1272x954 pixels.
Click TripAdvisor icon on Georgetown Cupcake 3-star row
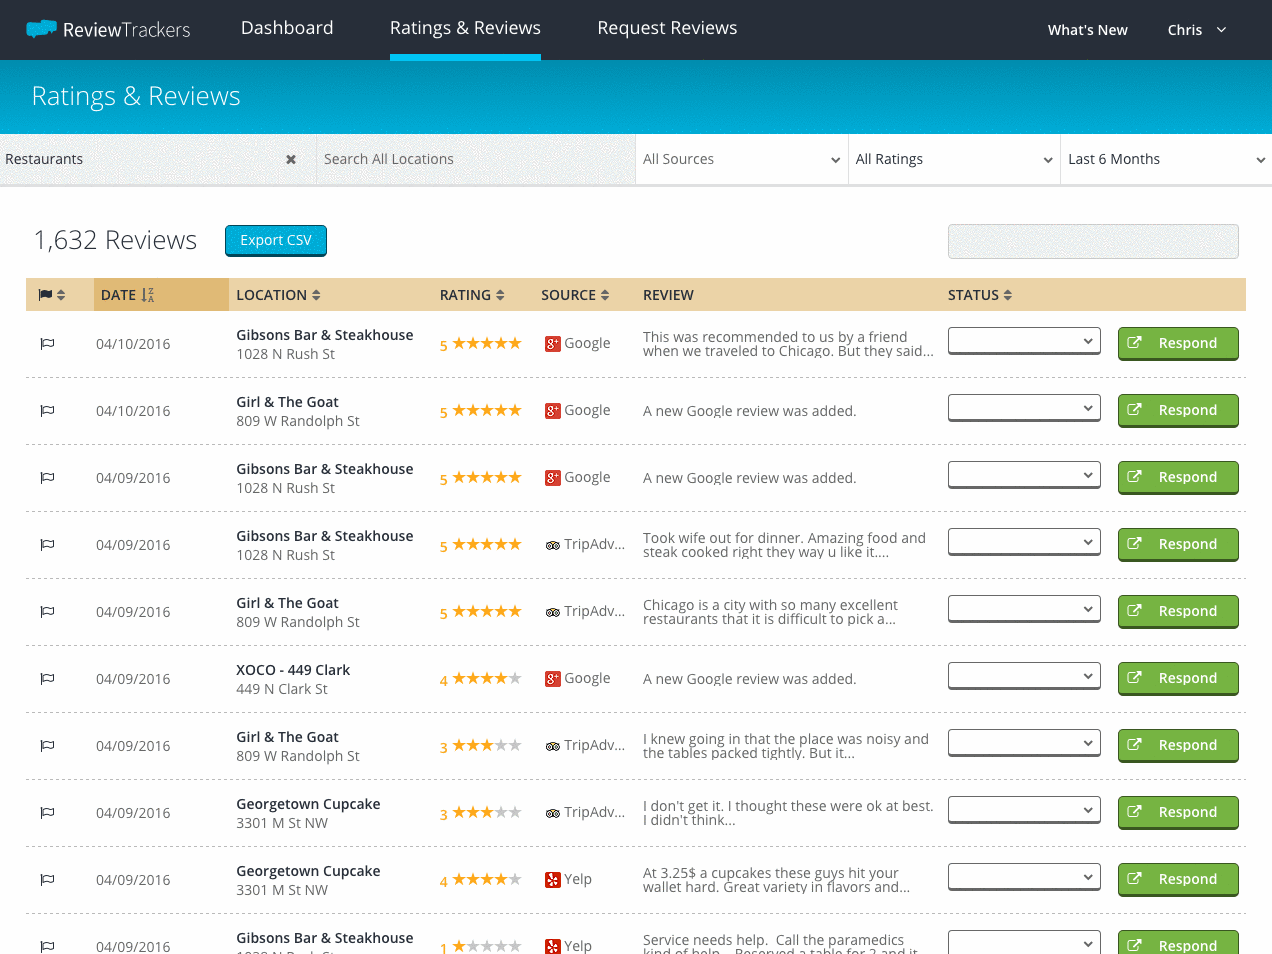click(x=553, y=813)
